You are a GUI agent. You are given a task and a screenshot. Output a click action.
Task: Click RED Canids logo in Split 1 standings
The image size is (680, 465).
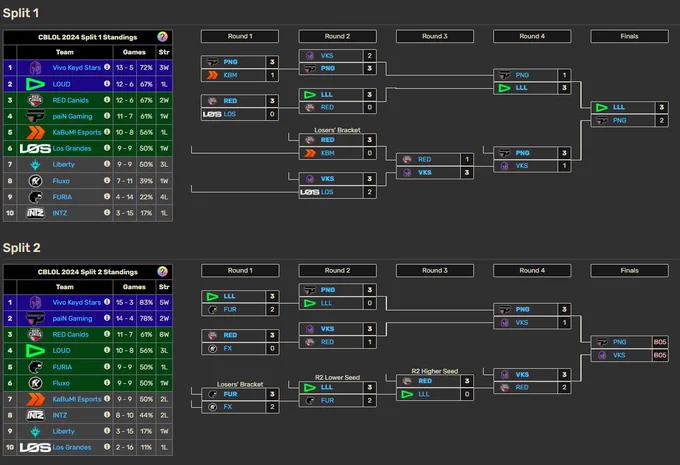[35, 100]
